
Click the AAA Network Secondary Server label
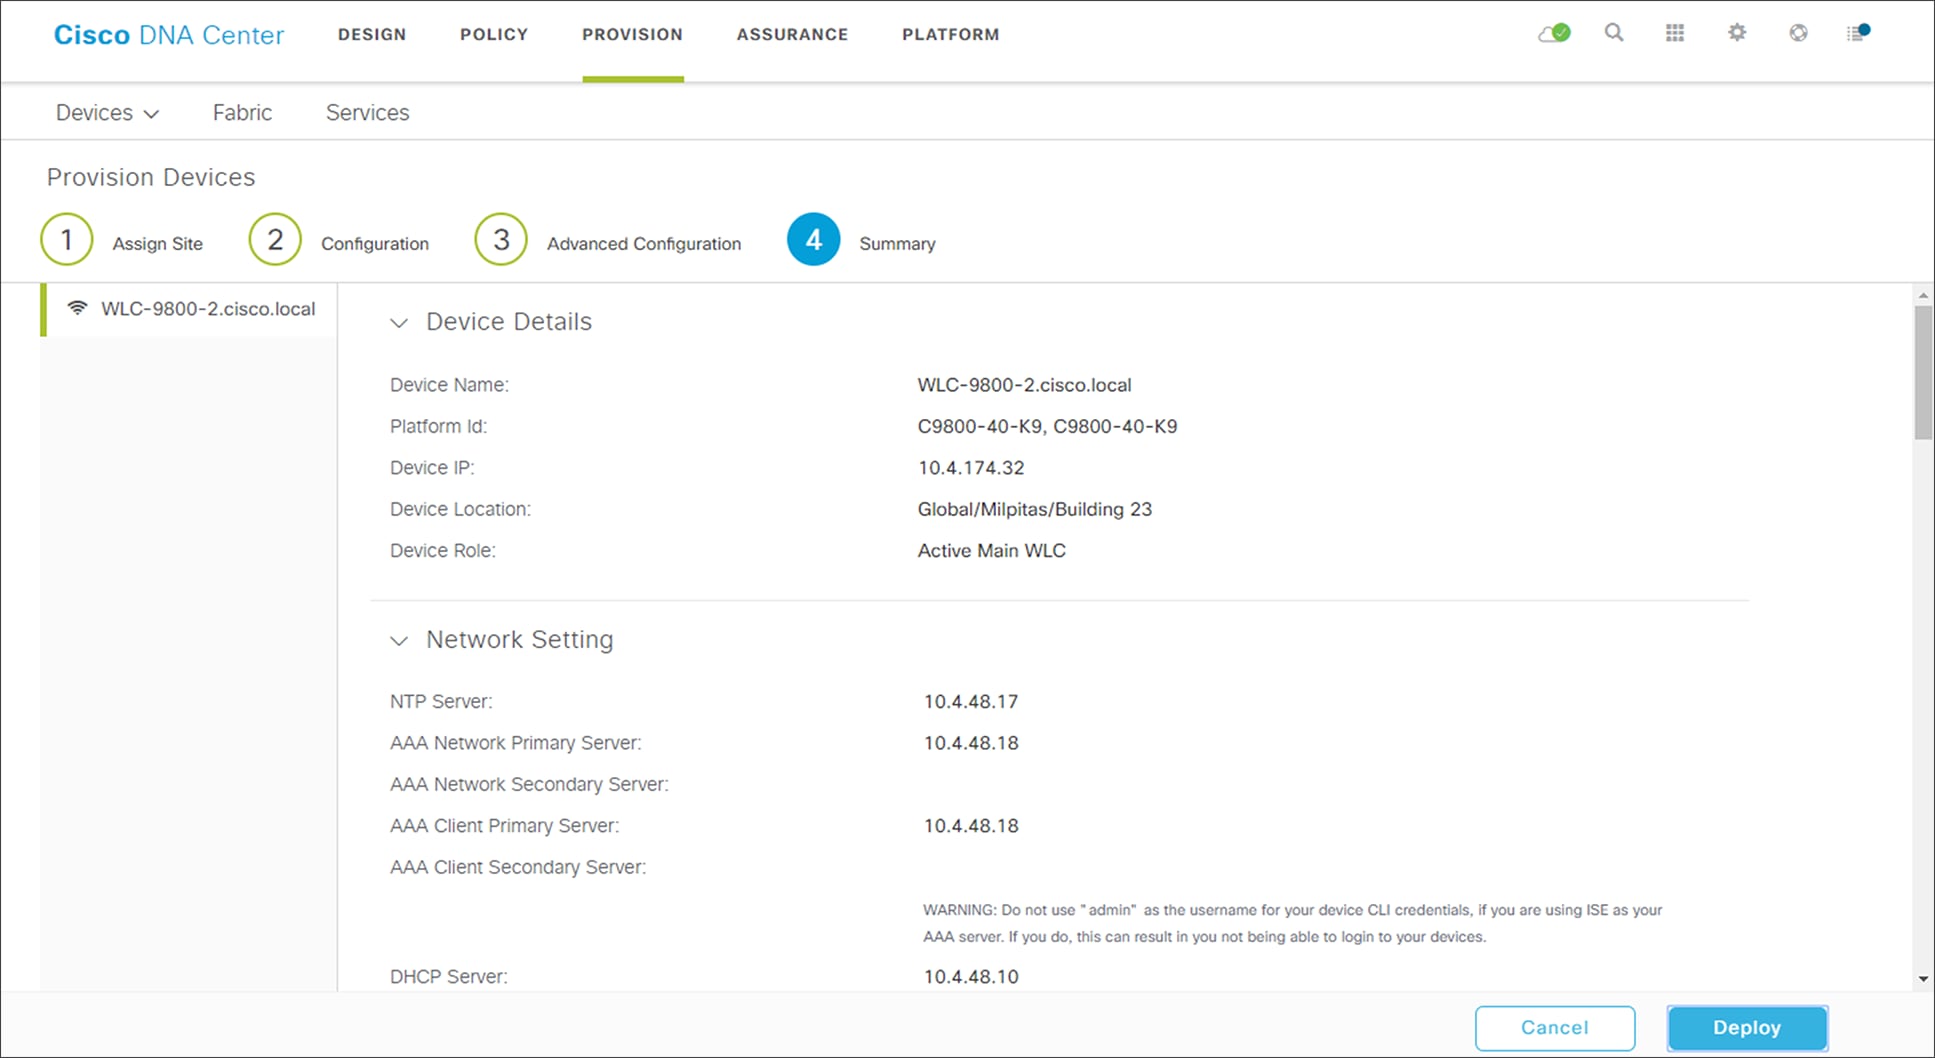pyautogui.click(x=529, y=785)
